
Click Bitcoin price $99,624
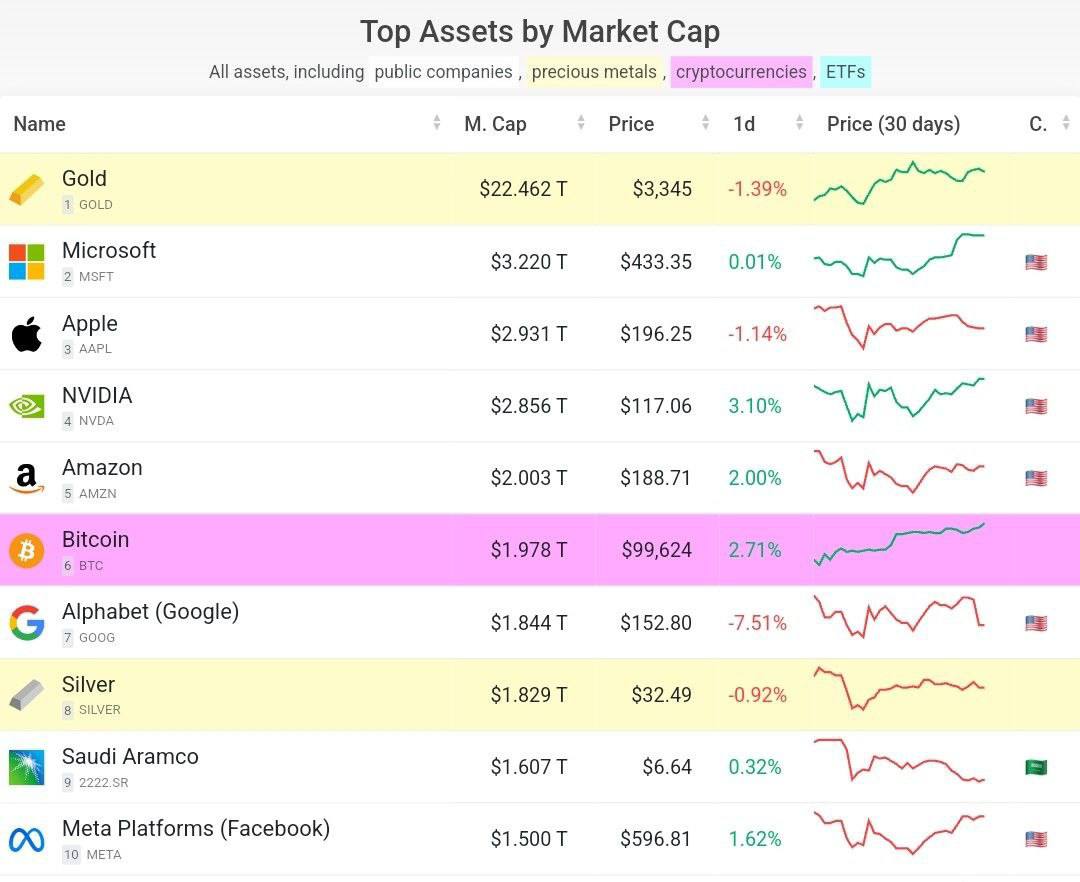(656, 550)
